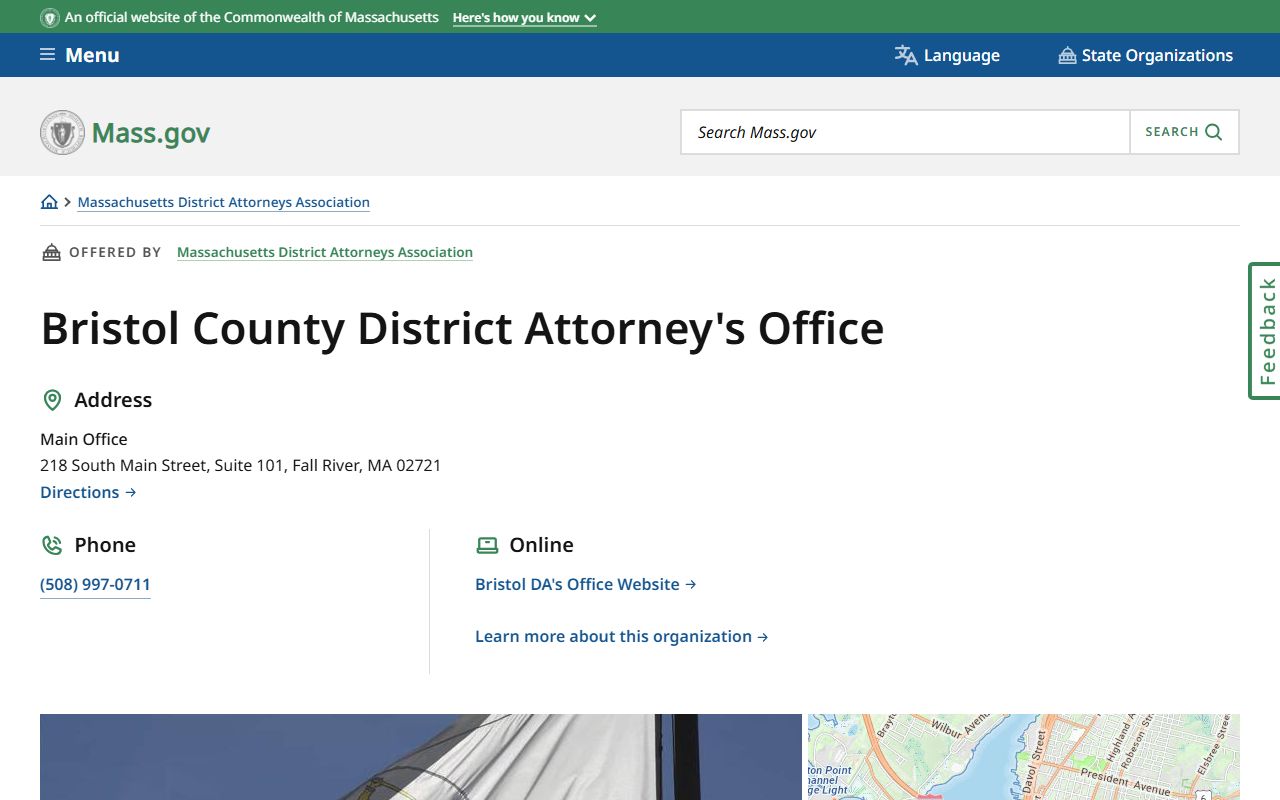This screenshot has width=1280, height=800.
Task: Click the Language translate icon
Action: (x=906, y=55)
